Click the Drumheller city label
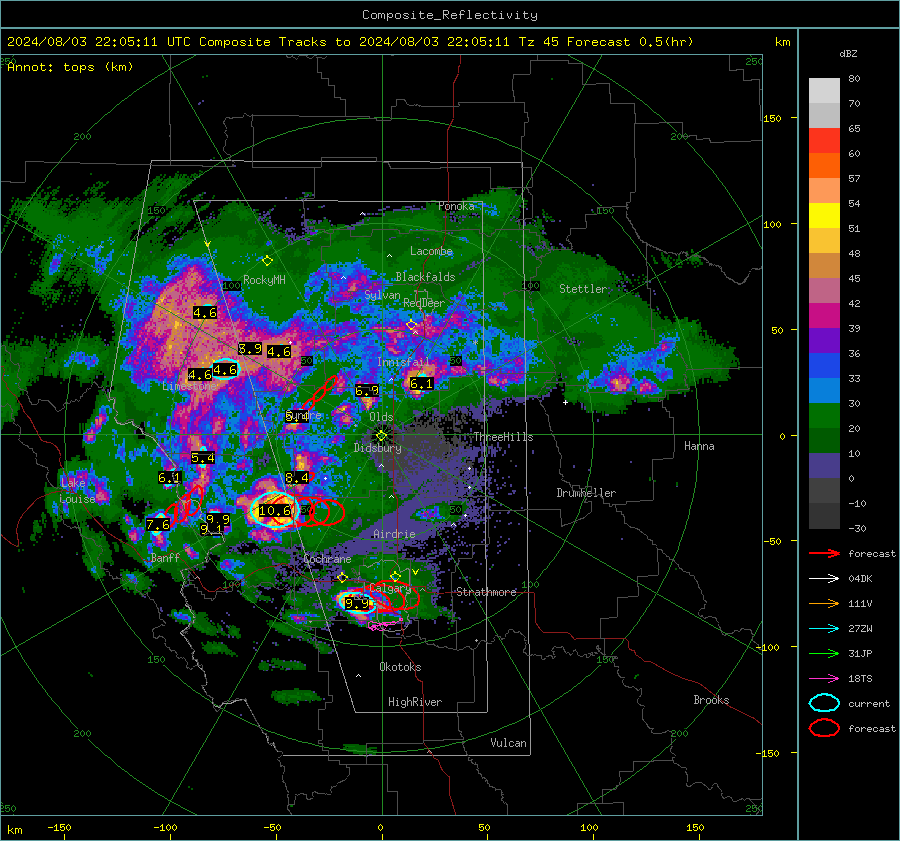Image resolution: width=900 pixels, height=841 pixels. pyautogui.click(x=586, y=493)
